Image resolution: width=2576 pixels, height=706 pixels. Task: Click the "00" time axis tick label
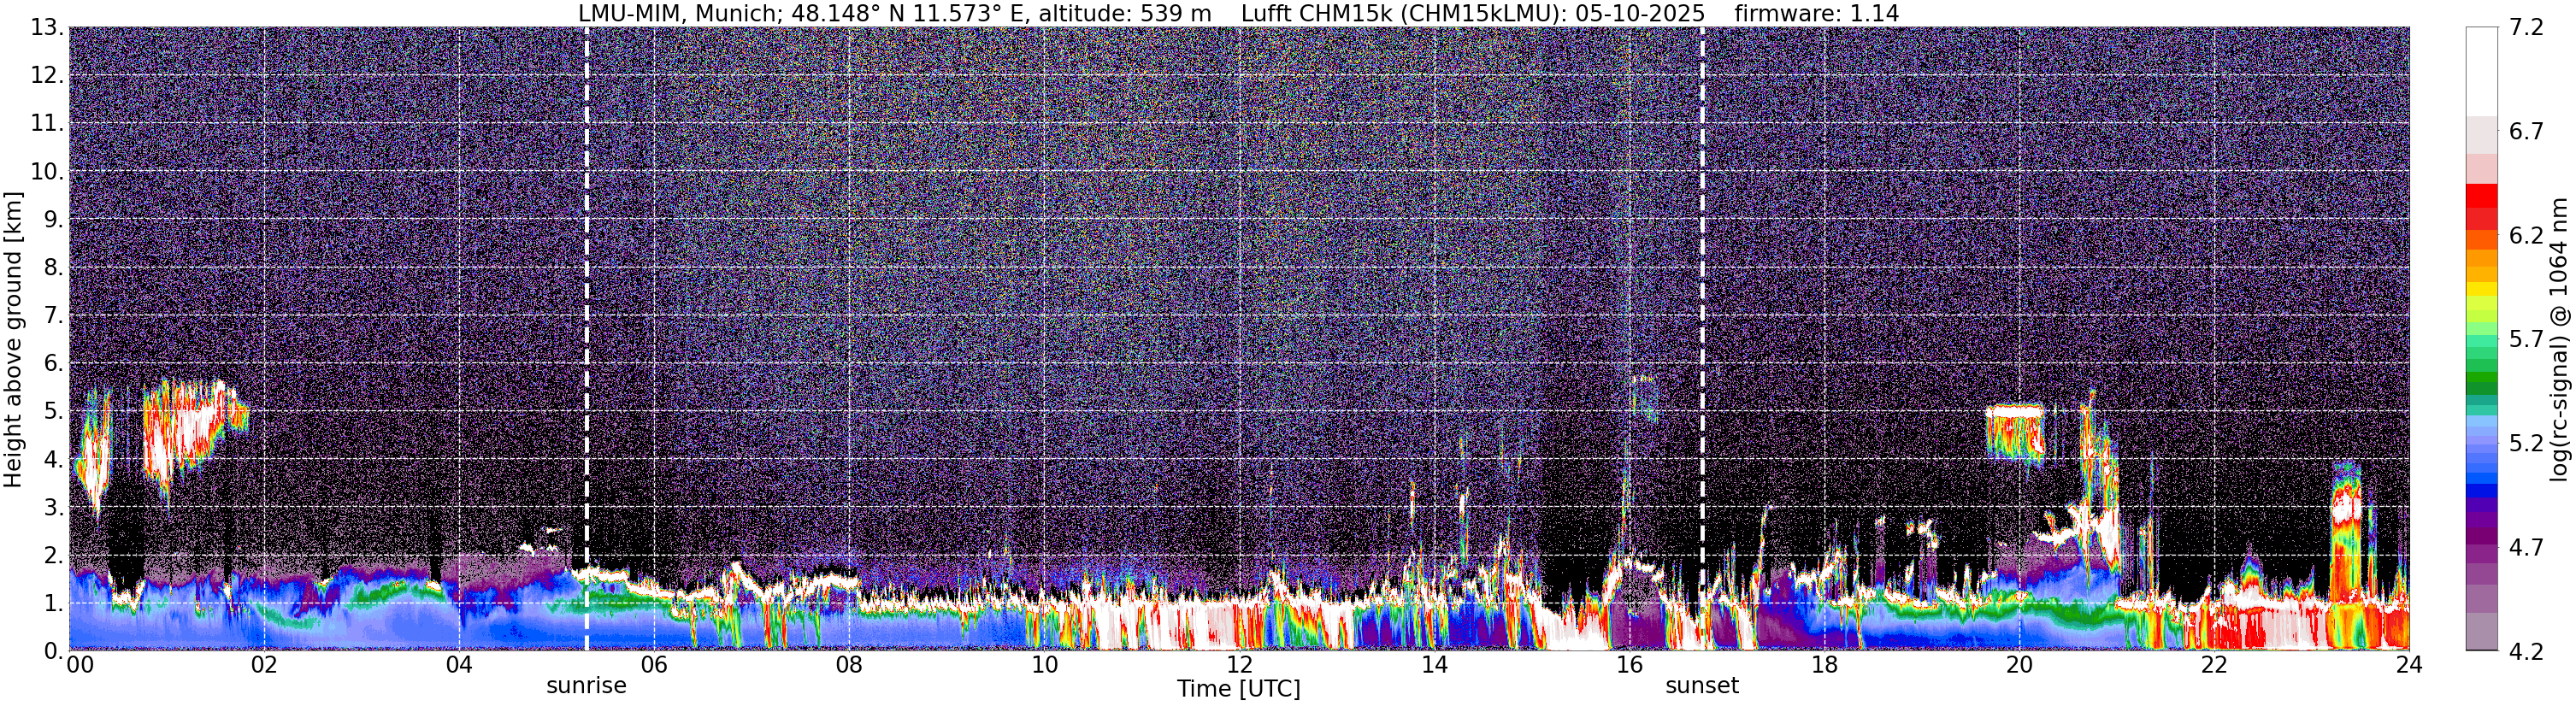pyautogui.click(x=80, y=665)
